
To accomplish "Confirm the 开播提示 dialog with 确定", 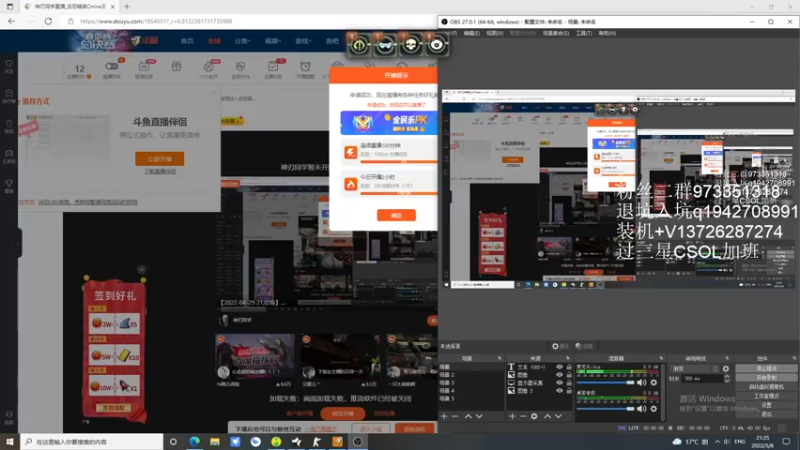I will point(396,215).
